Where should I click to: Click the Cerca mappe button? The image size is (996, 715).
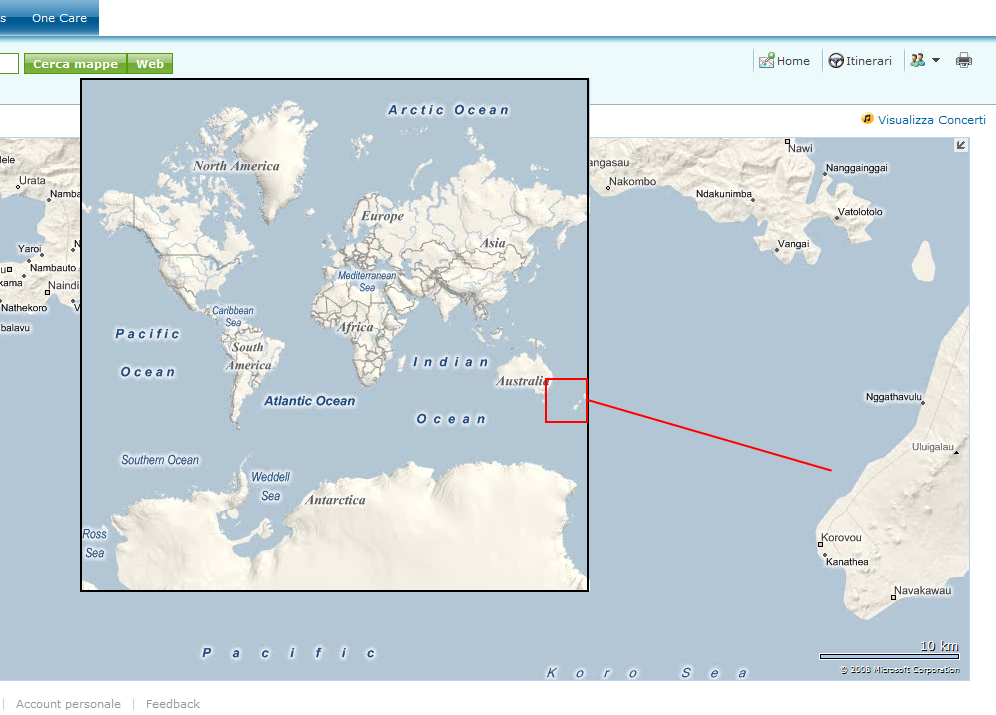[x=76, y=63]
